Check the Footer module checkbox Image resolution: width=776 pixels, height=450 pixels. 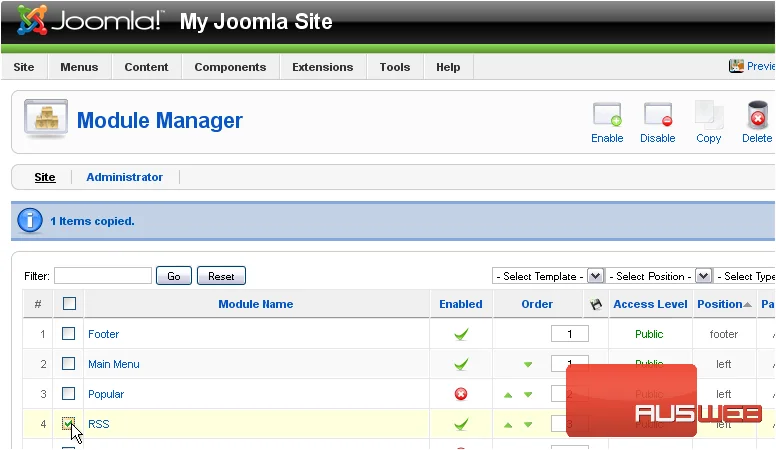coord(68,334)
